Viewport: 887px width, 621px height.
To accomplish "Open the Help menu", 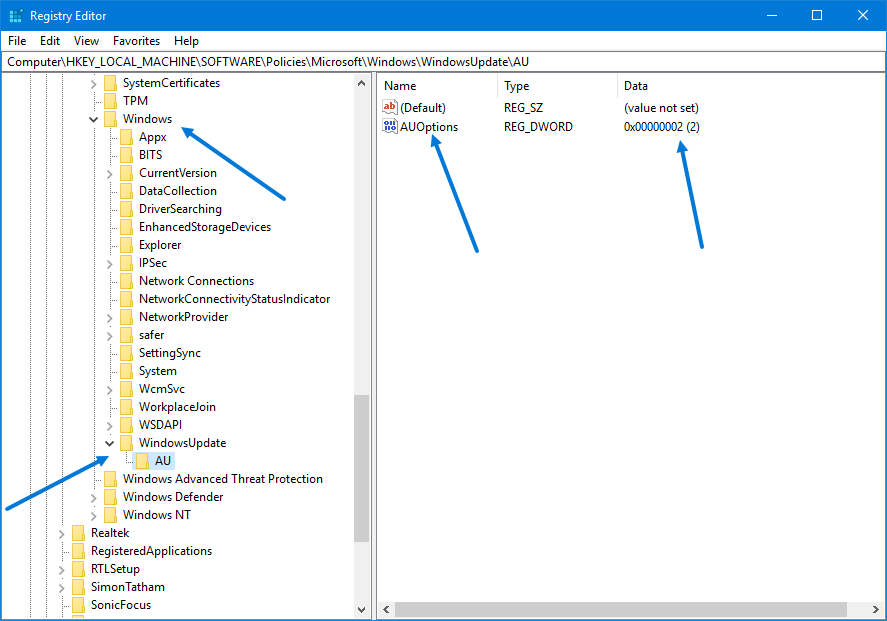I will click(186, 41).
